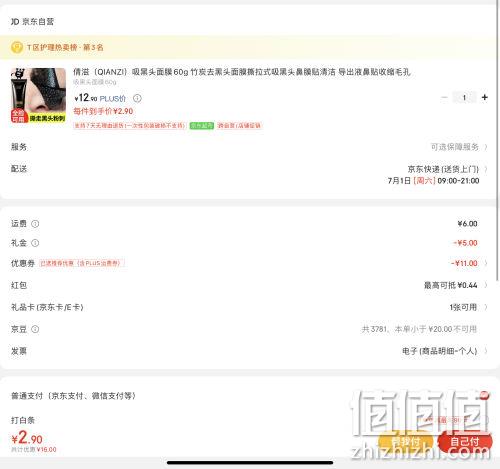The width and height of the screenshot is (500, 469).
Task: Expand the 京东快递 delivery options
Action: 447,169
